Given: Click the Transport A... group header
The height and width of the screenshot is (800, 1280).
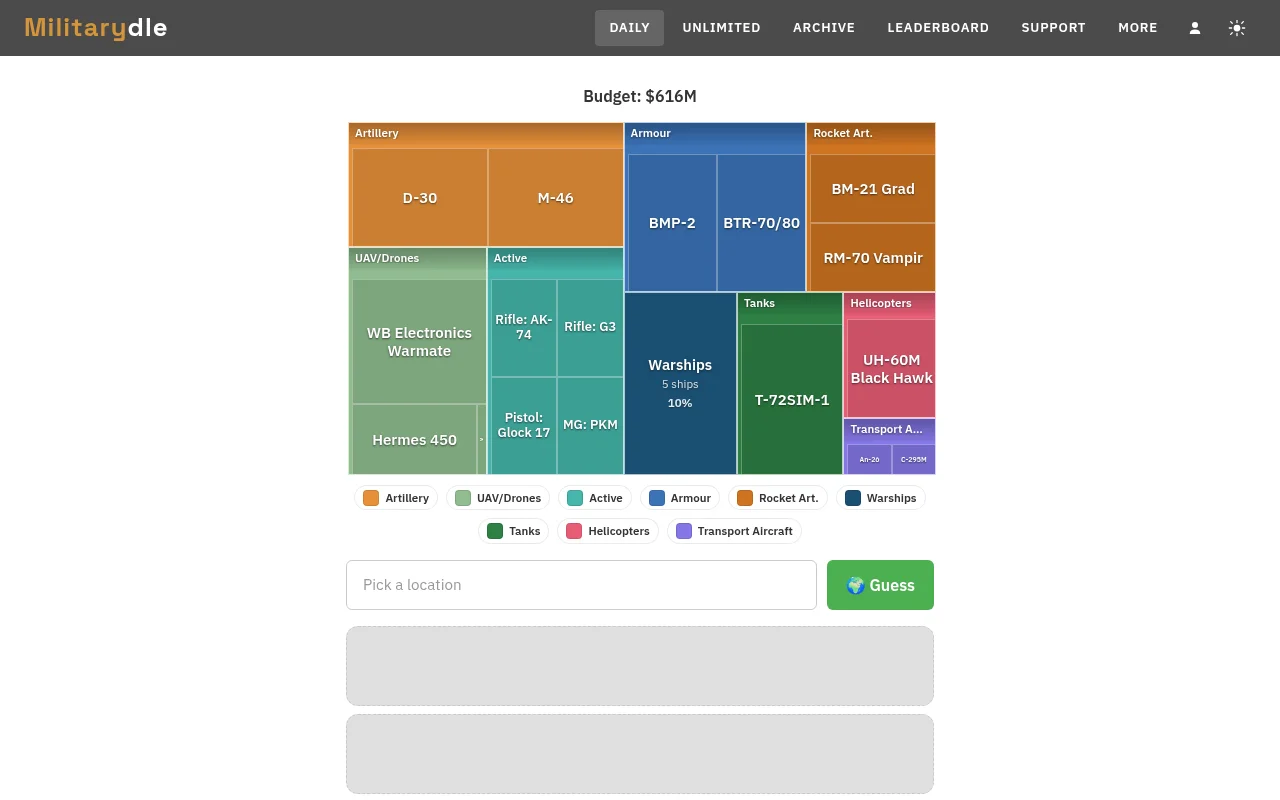Looking at the screenshot, I should click(x=890, y=430).
